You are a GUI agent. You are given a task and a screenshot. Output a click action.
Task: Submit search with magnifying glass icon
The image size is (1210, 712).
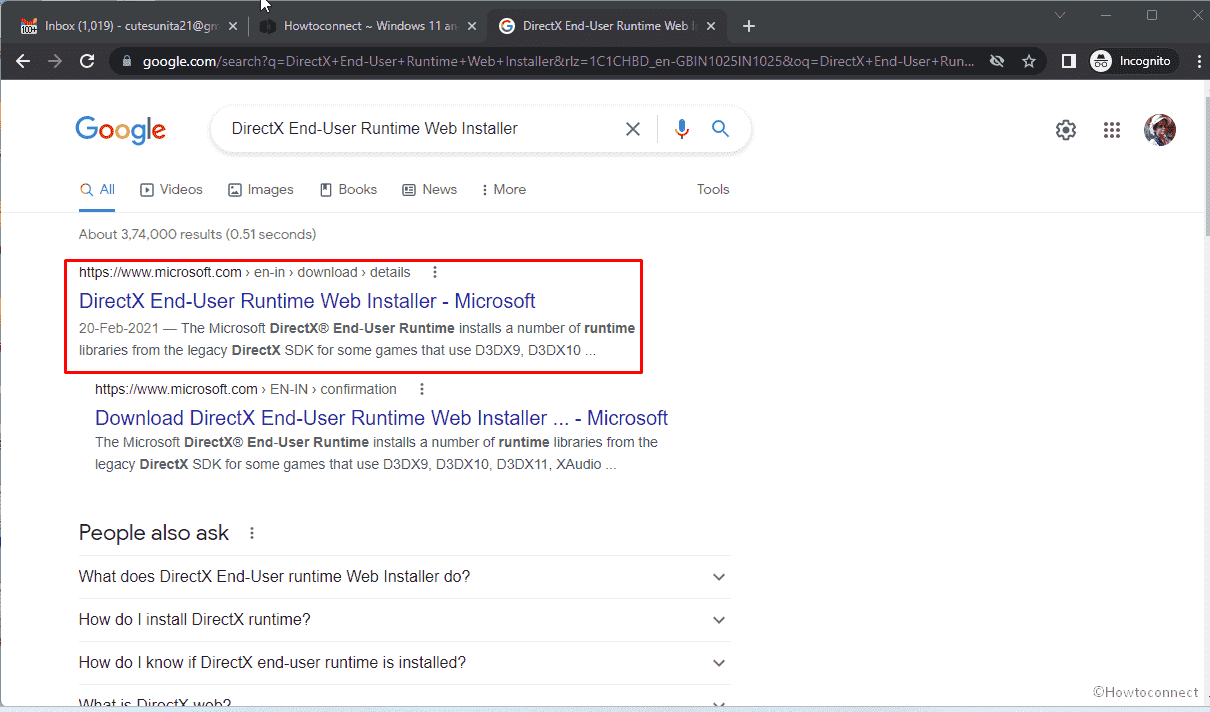(720, 129)
